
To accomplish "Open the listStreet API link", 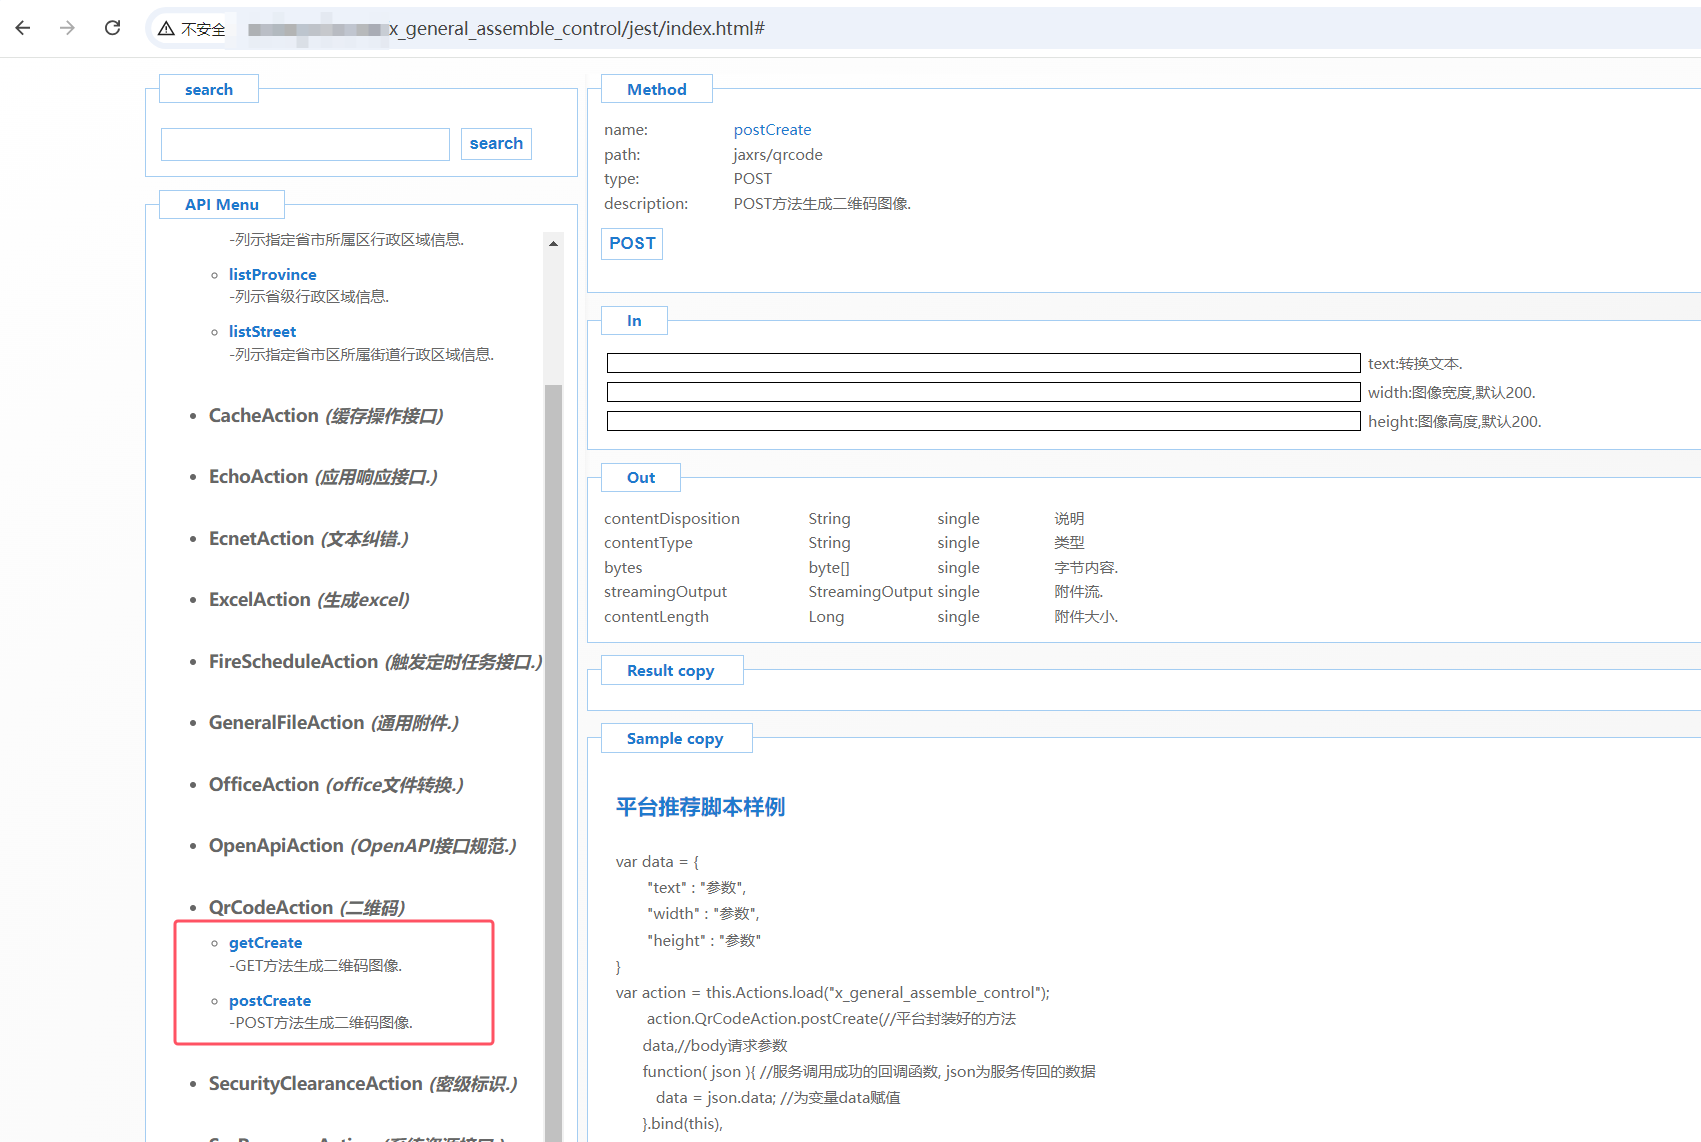I will point(262,332).
